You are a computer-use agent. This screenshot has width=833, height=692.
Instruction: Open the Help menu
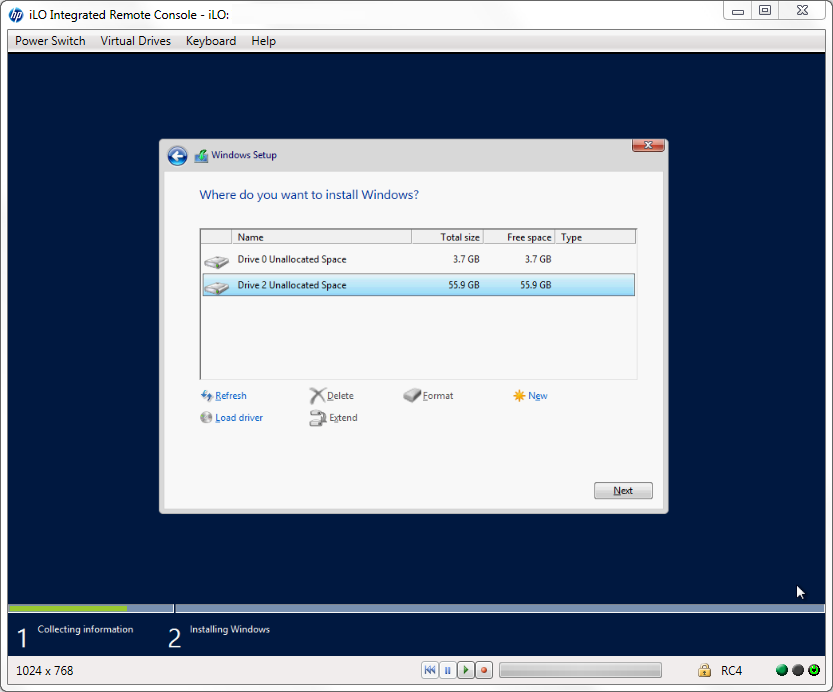pos(264,41)
